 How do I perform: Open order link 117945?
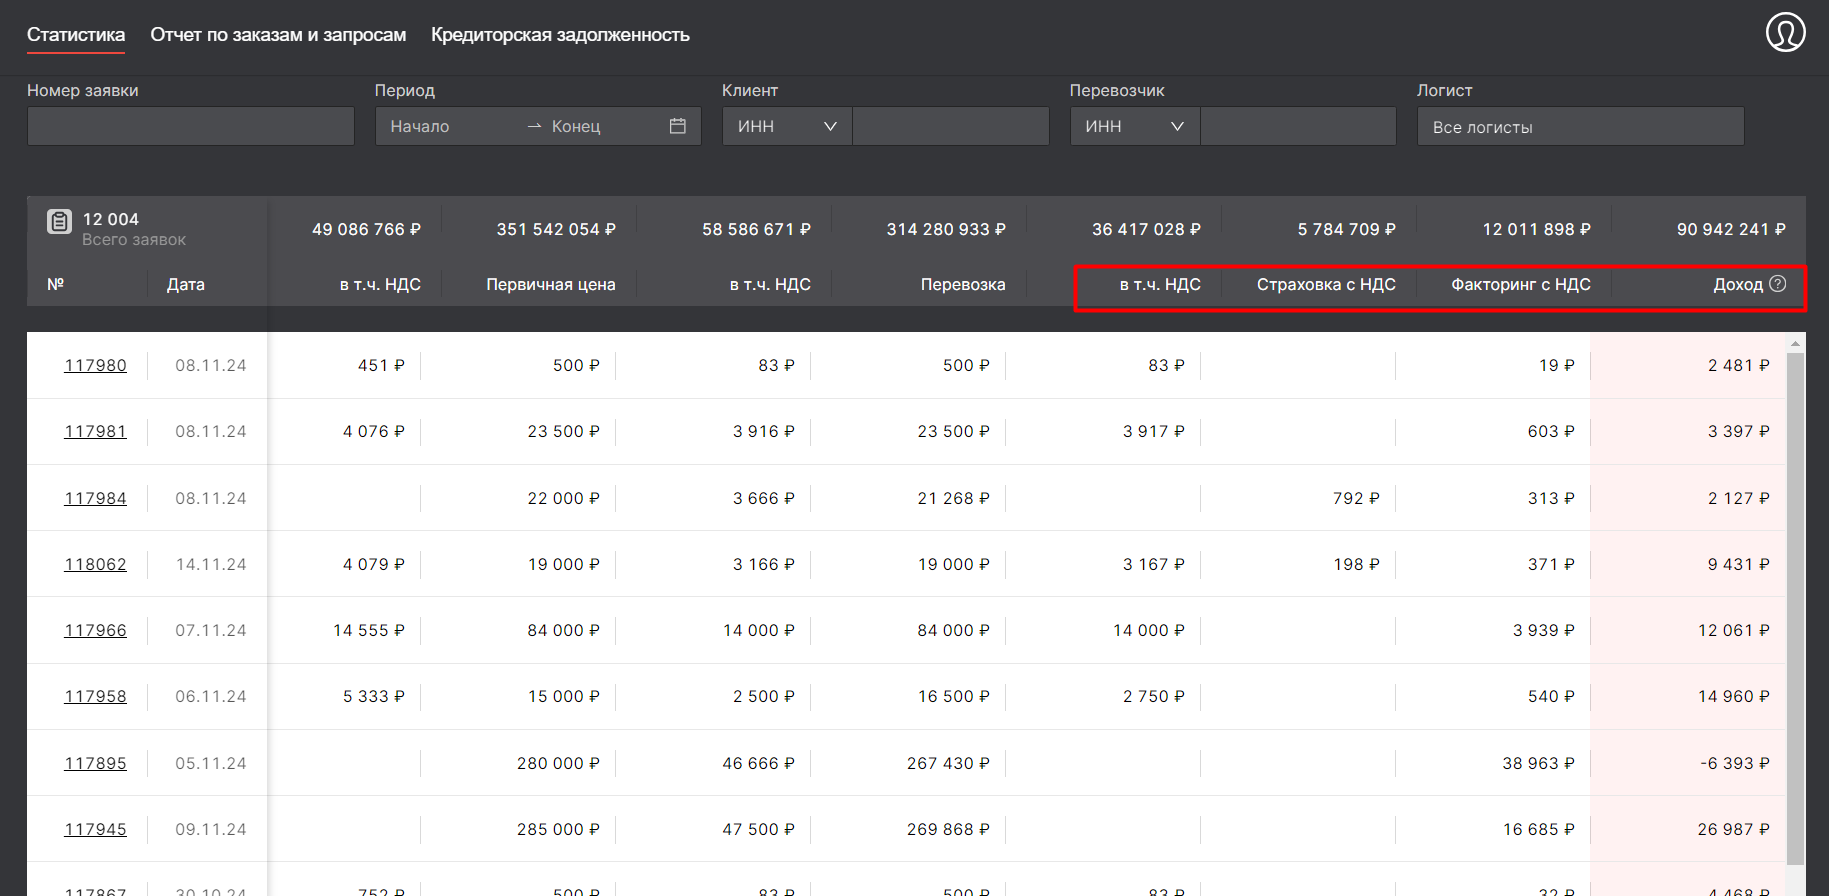click(x=96, y=829)
